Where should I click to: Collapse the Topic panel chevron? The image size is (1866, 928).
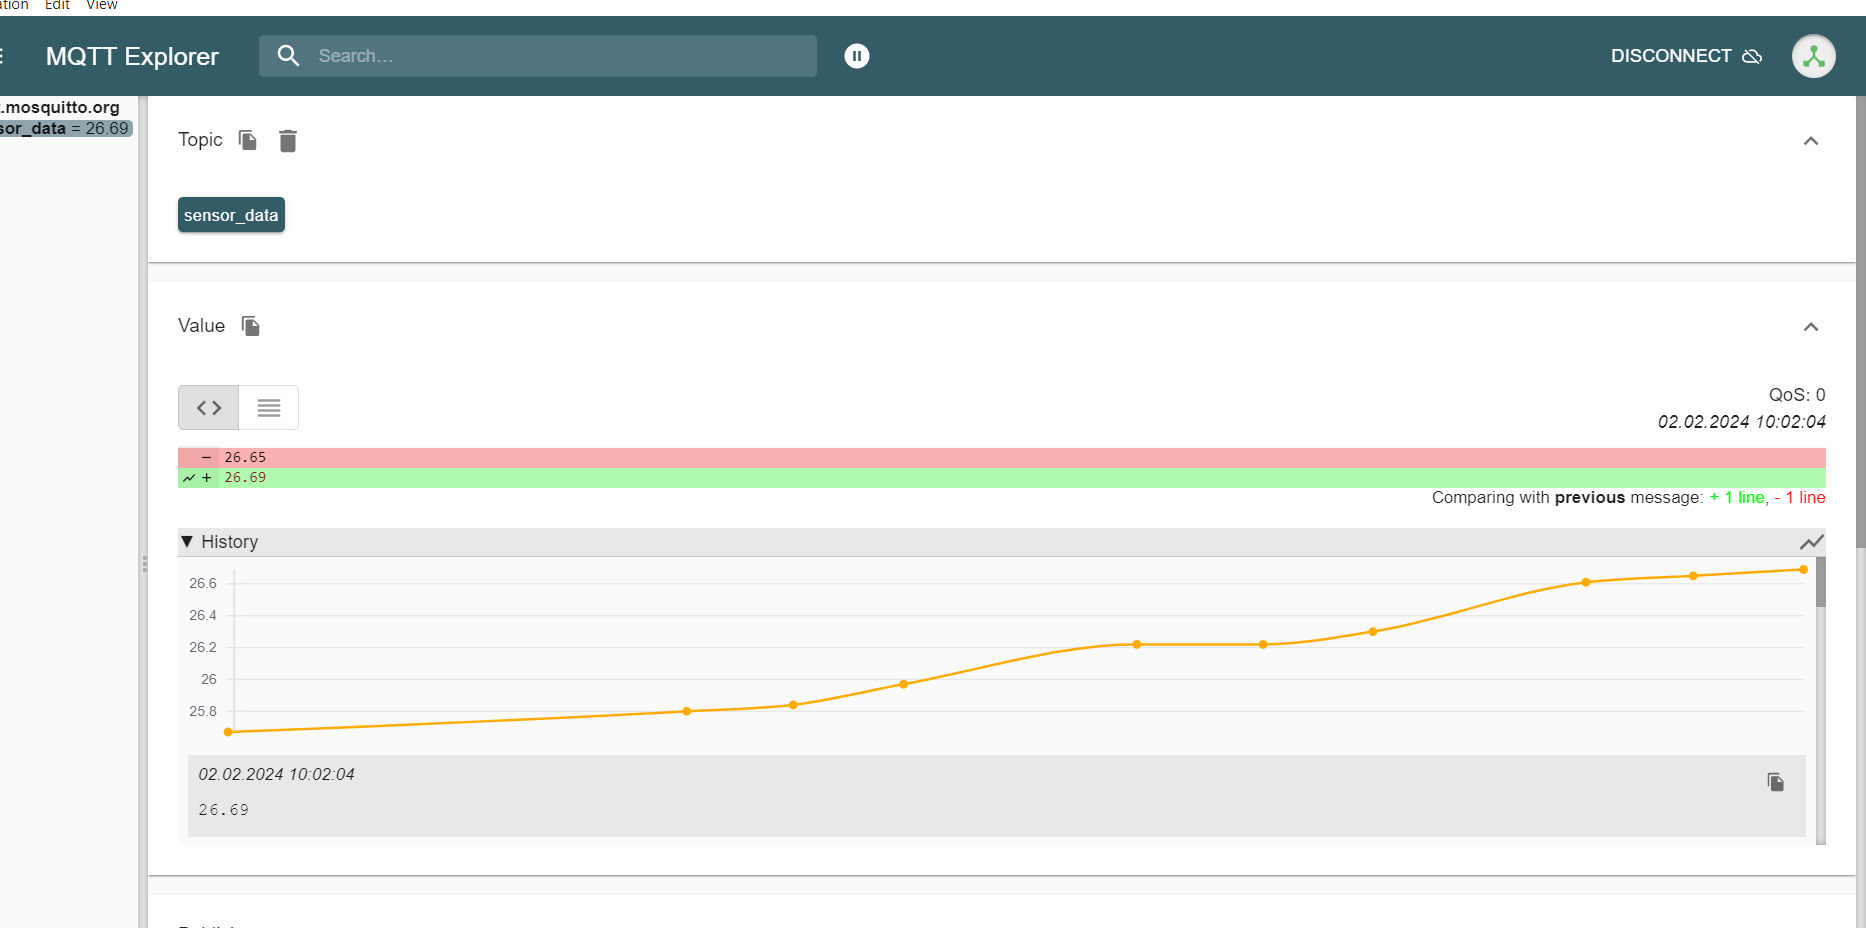click(1811, 141)
